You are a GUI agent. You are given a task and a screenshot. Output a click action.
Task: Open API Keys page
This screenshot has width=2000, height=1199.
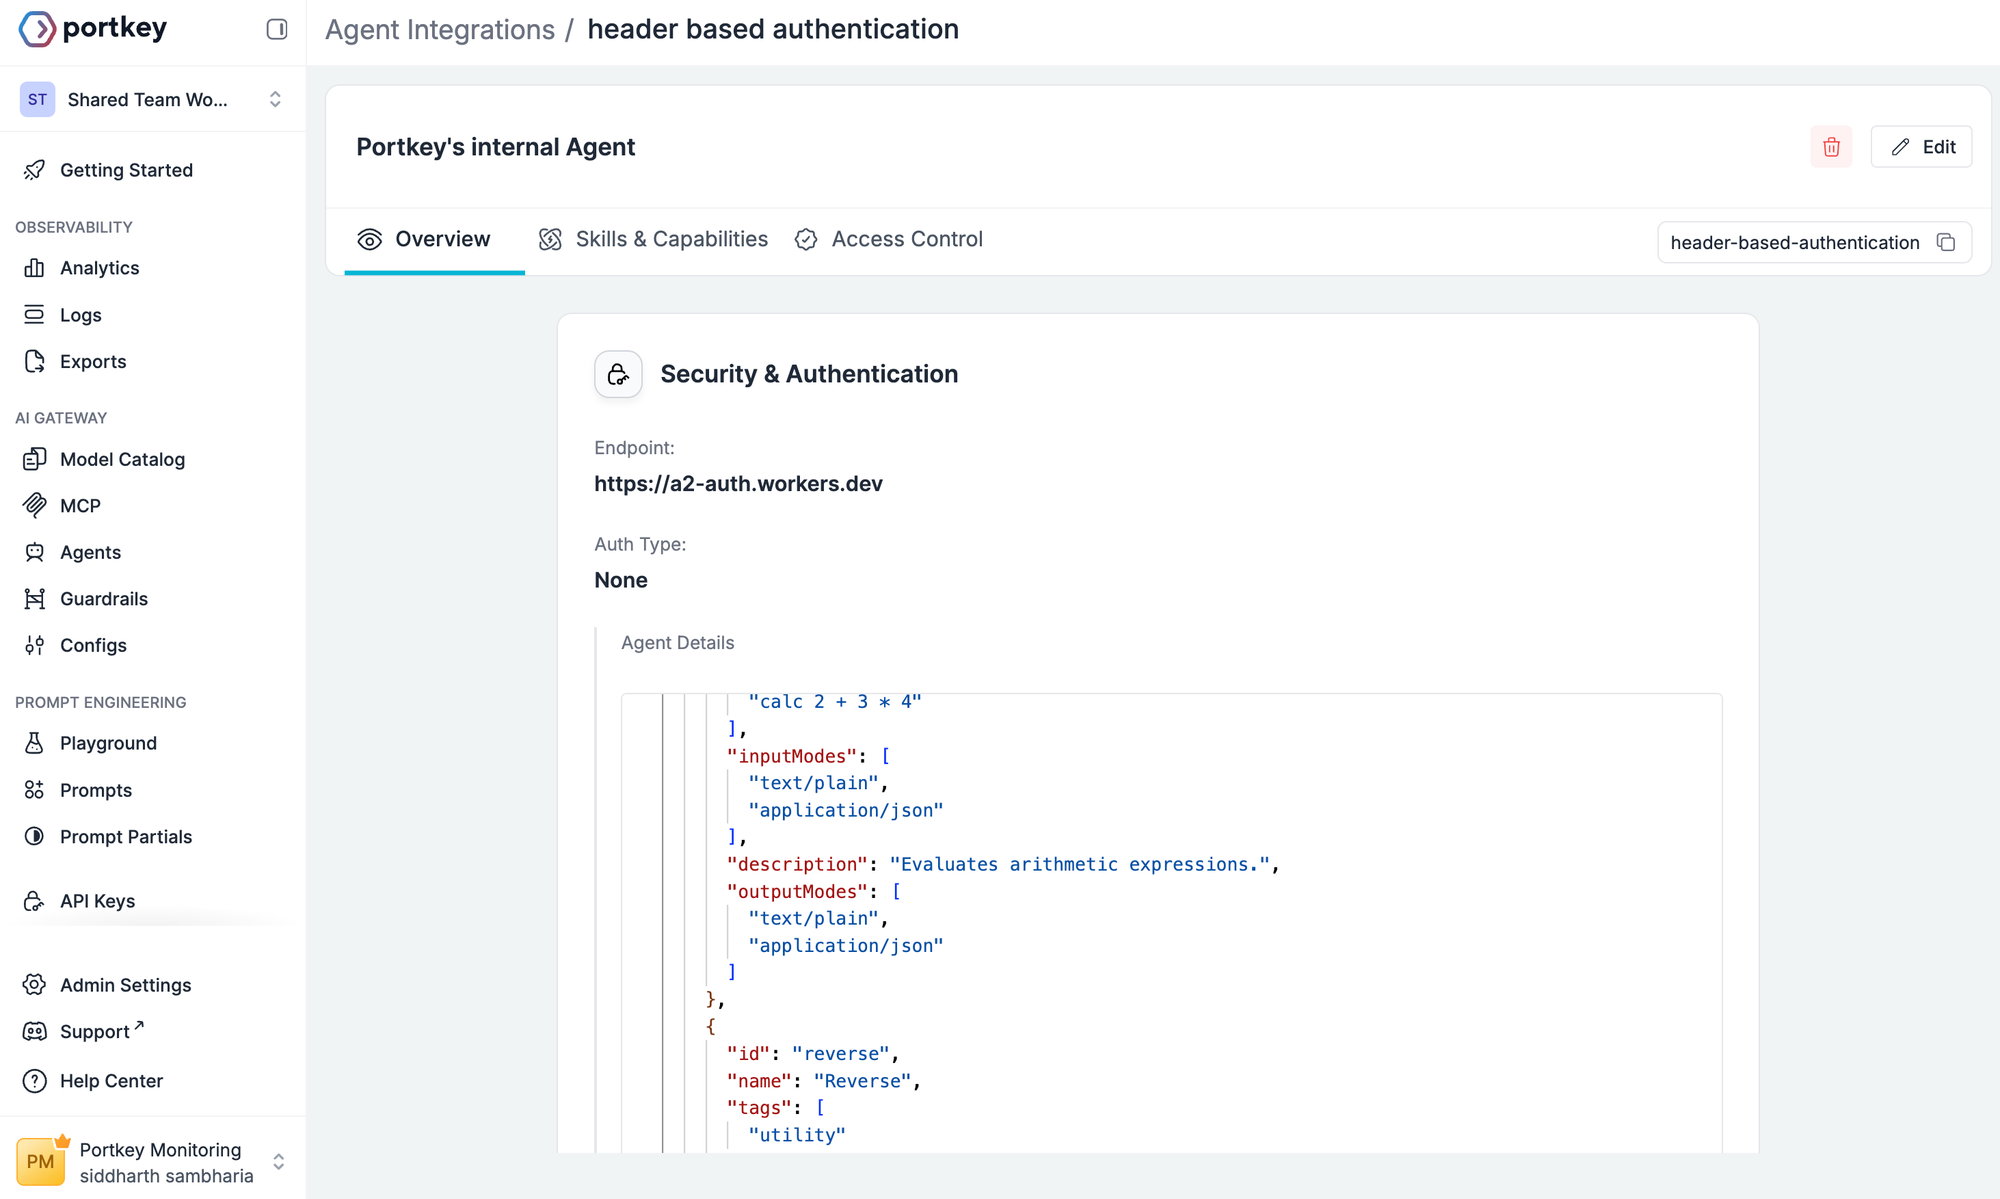(97, 901)
